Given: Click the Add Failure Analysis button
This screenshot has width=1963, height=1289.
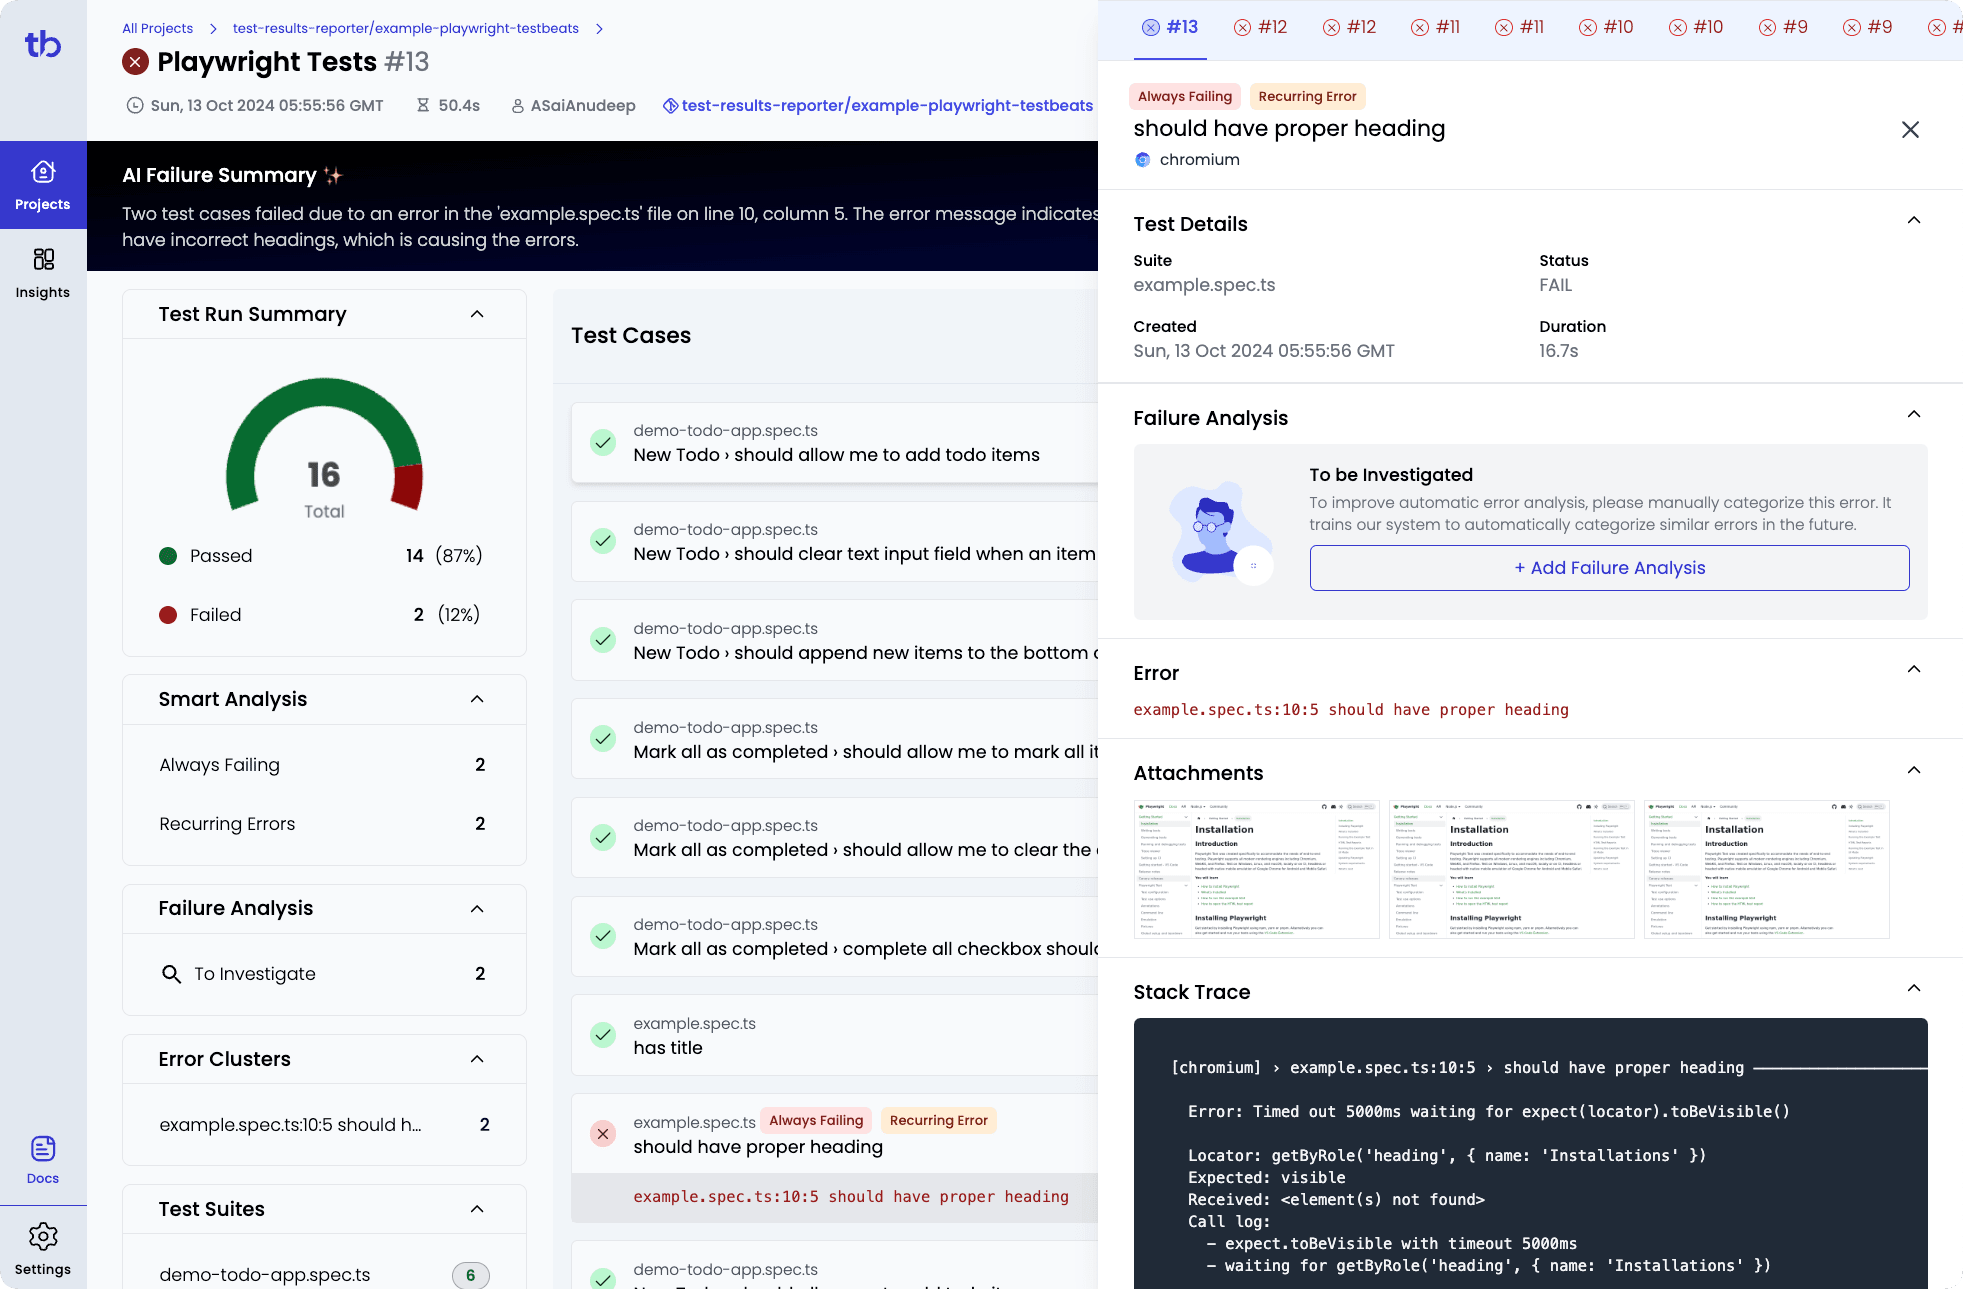Looking at the screenshot, I should [1609, 567].
